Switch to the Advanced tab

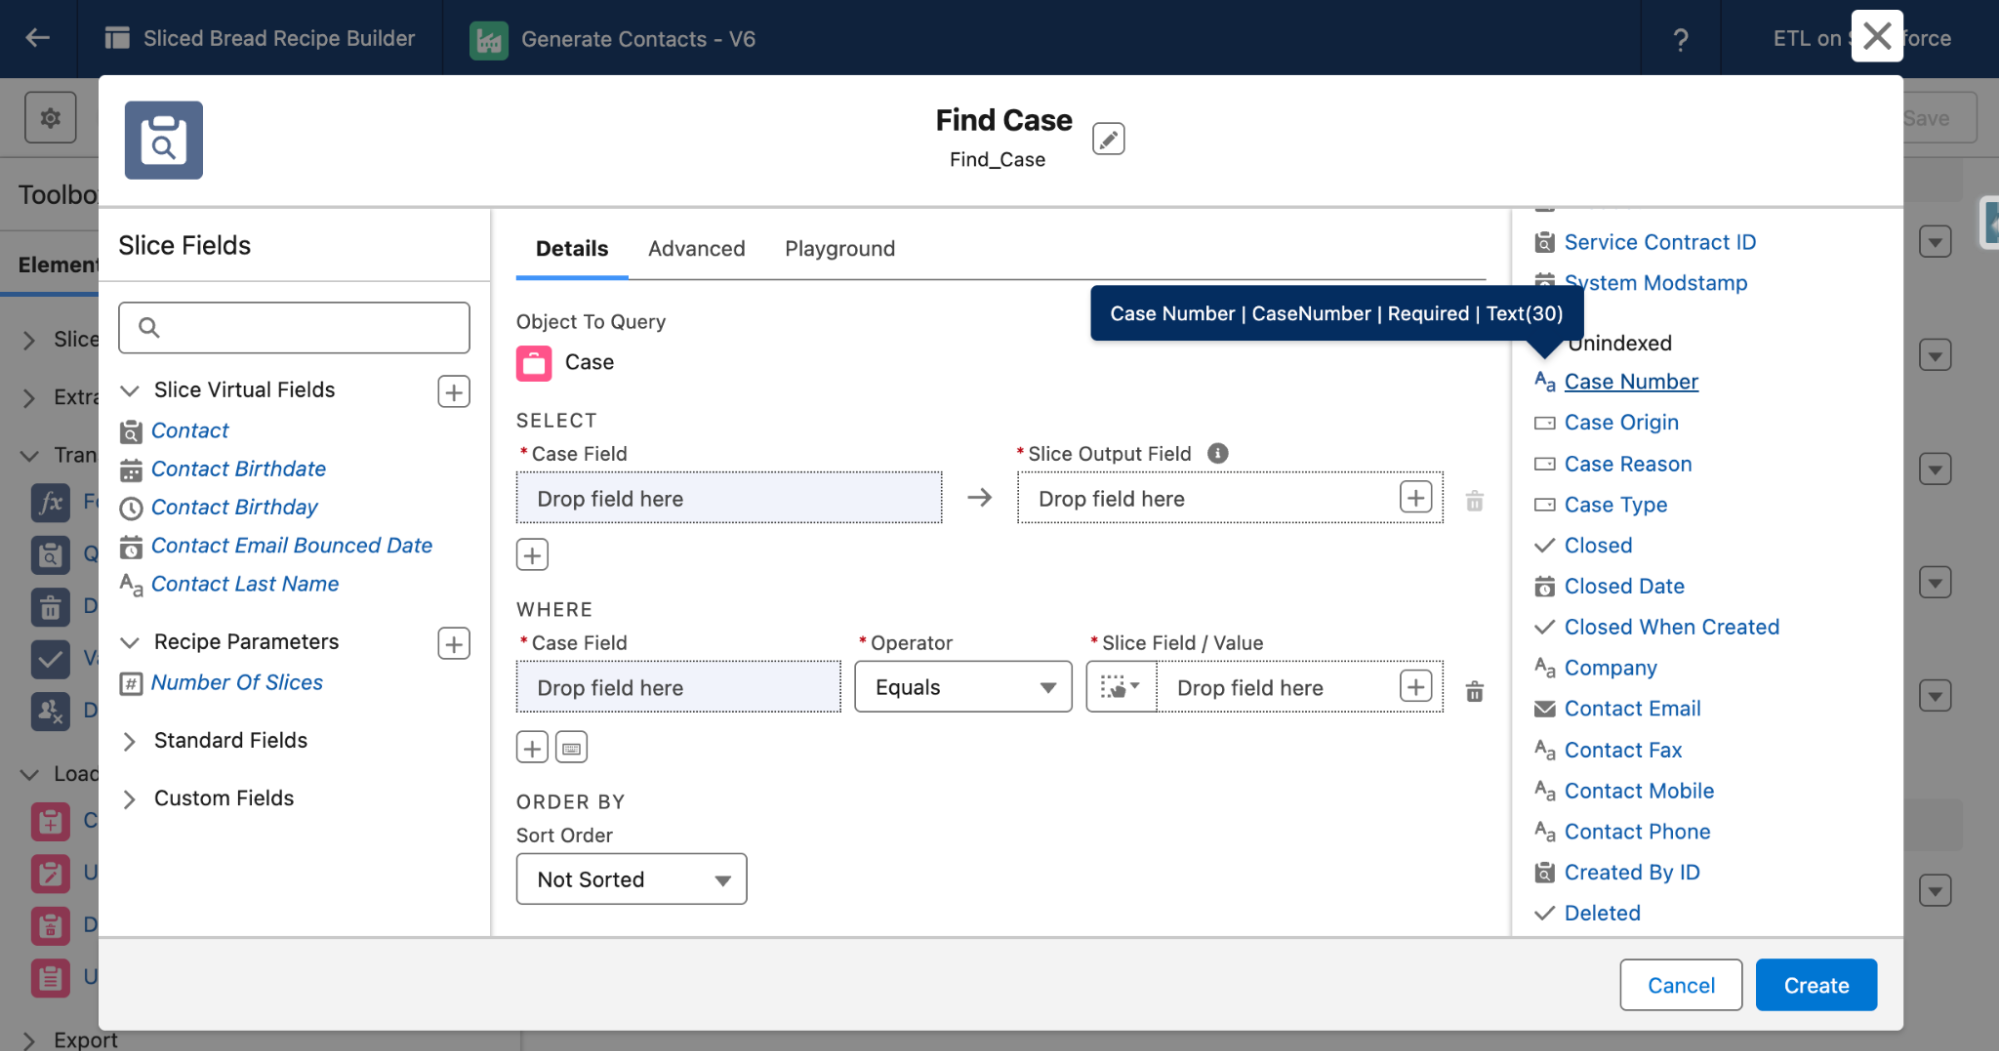click(x=696, y=248)
